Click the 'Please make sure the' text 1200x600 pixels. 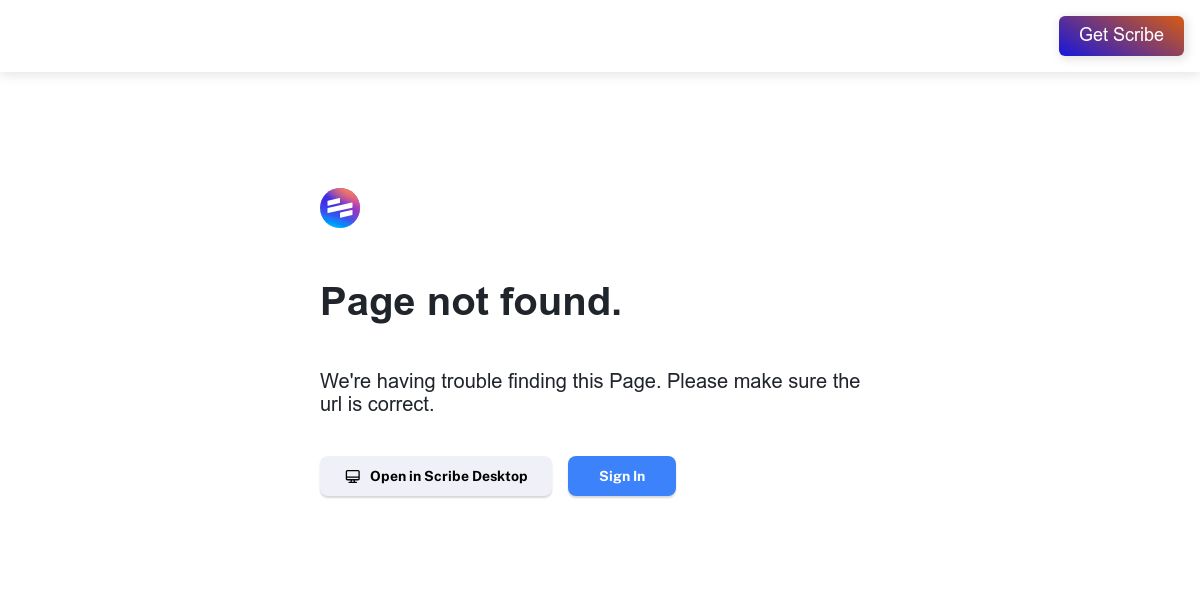764,381
